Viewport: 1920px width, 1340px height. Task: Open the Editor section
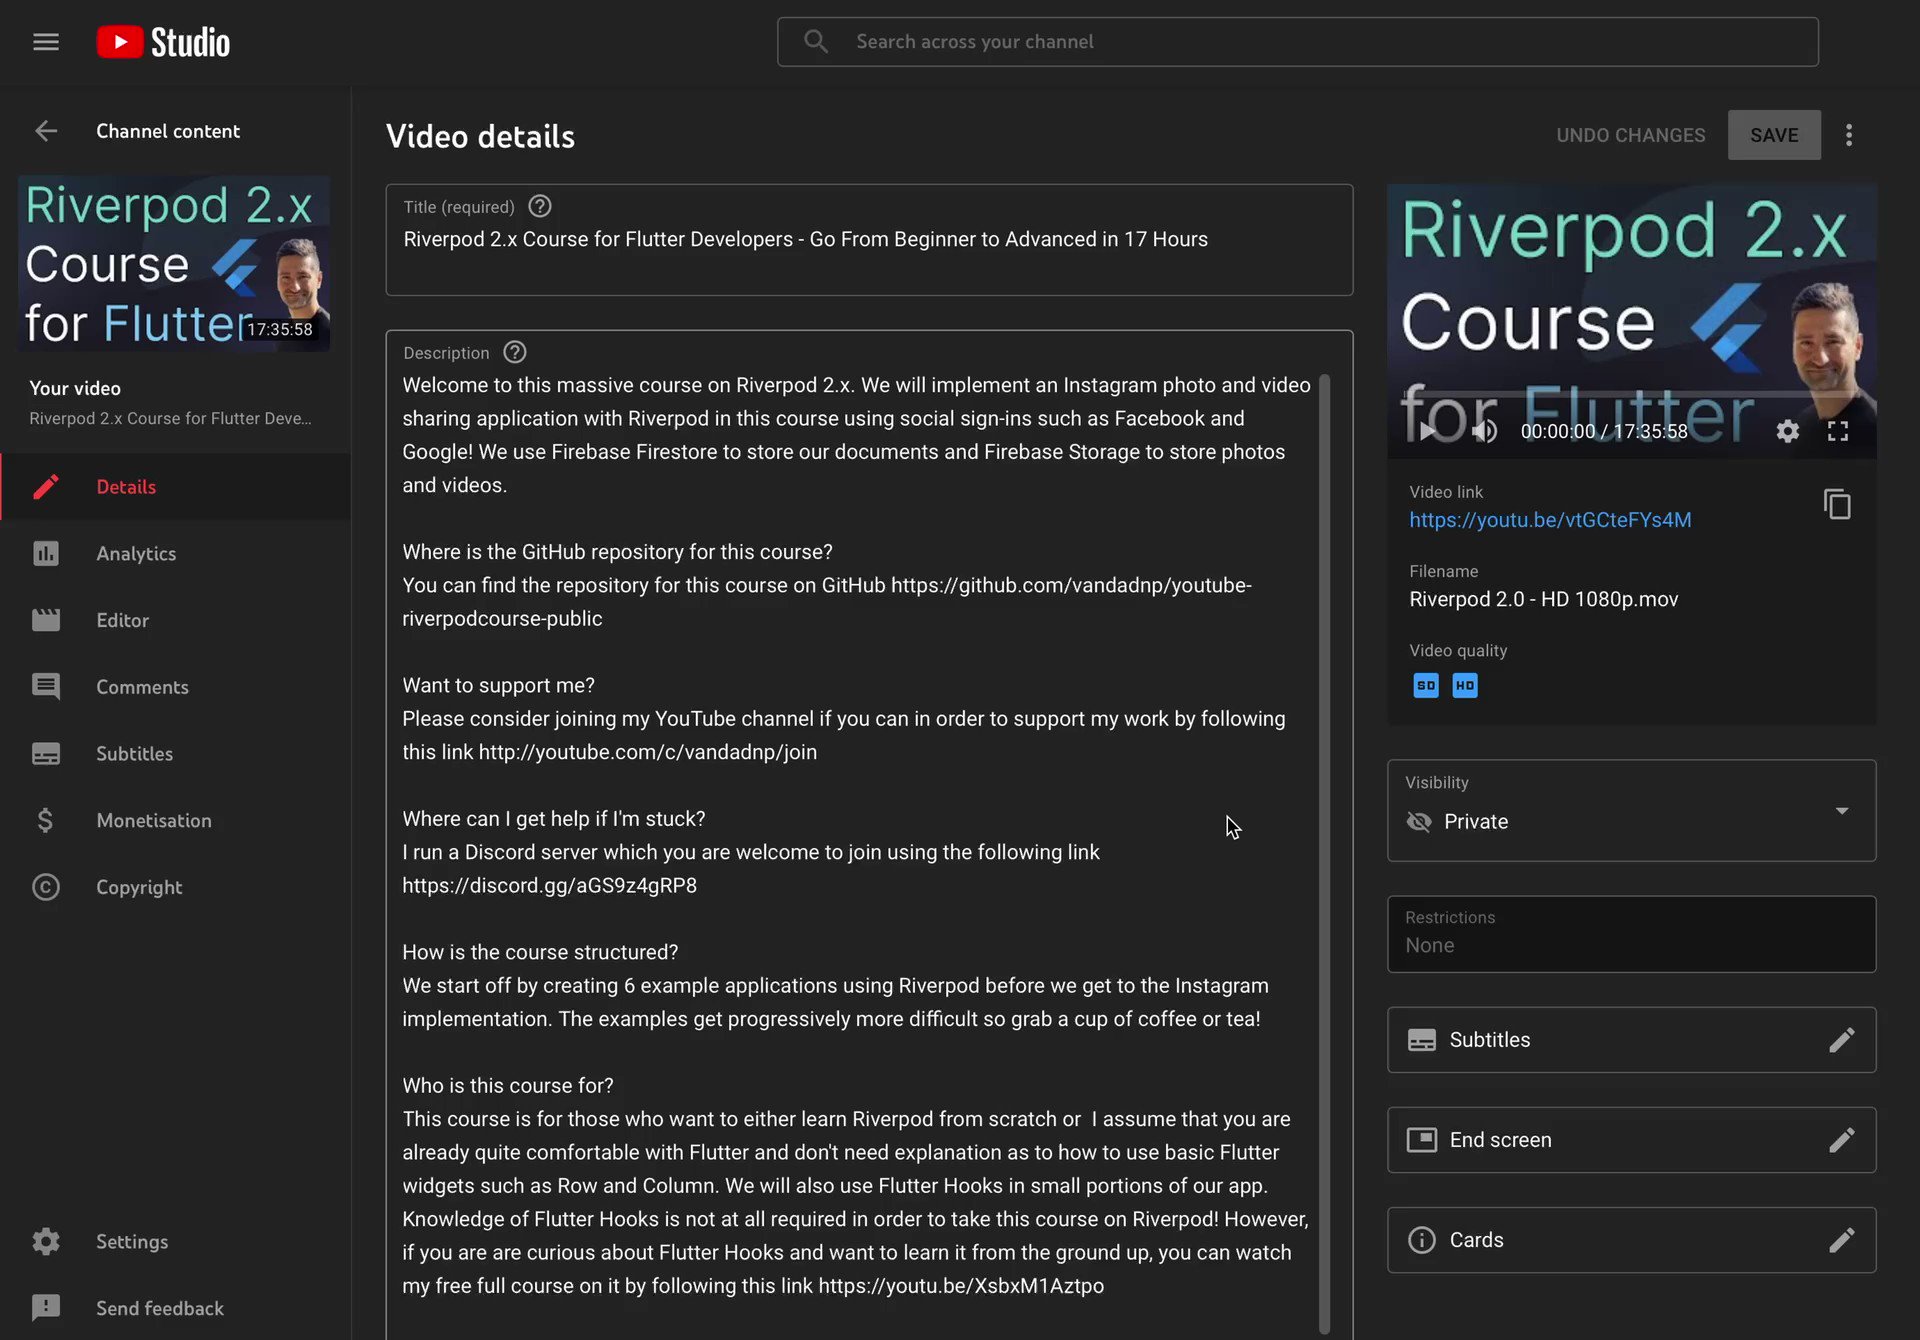(x=176, y=620)
